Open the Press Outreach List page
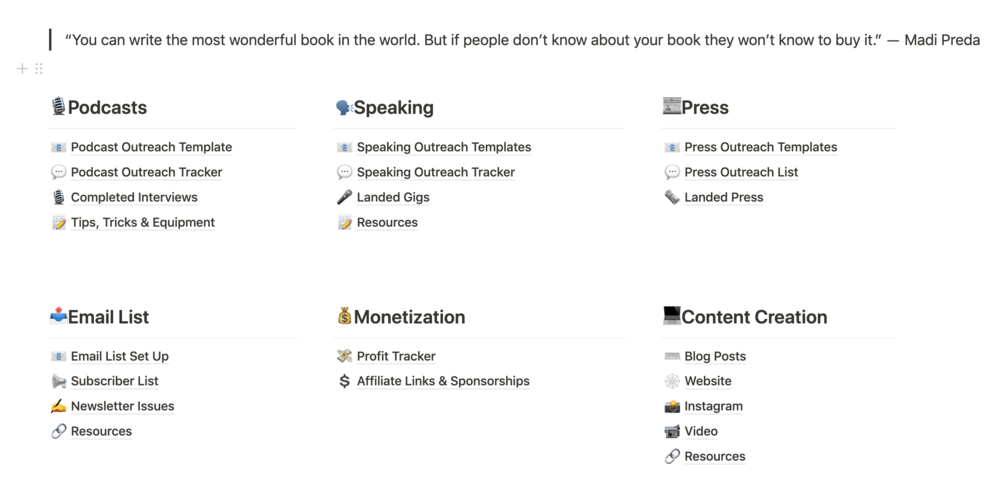The height and width of the screenshot is (497, 1005). point(741,172)
